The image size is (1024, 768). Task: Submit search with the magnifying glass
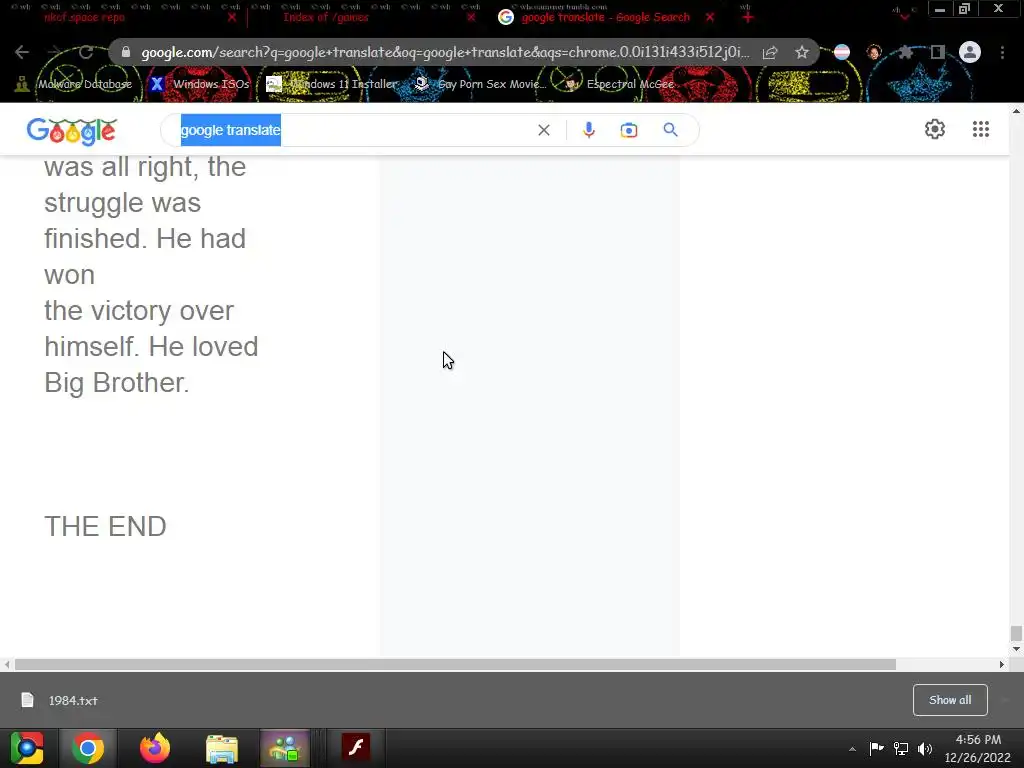tap(670, 130)
